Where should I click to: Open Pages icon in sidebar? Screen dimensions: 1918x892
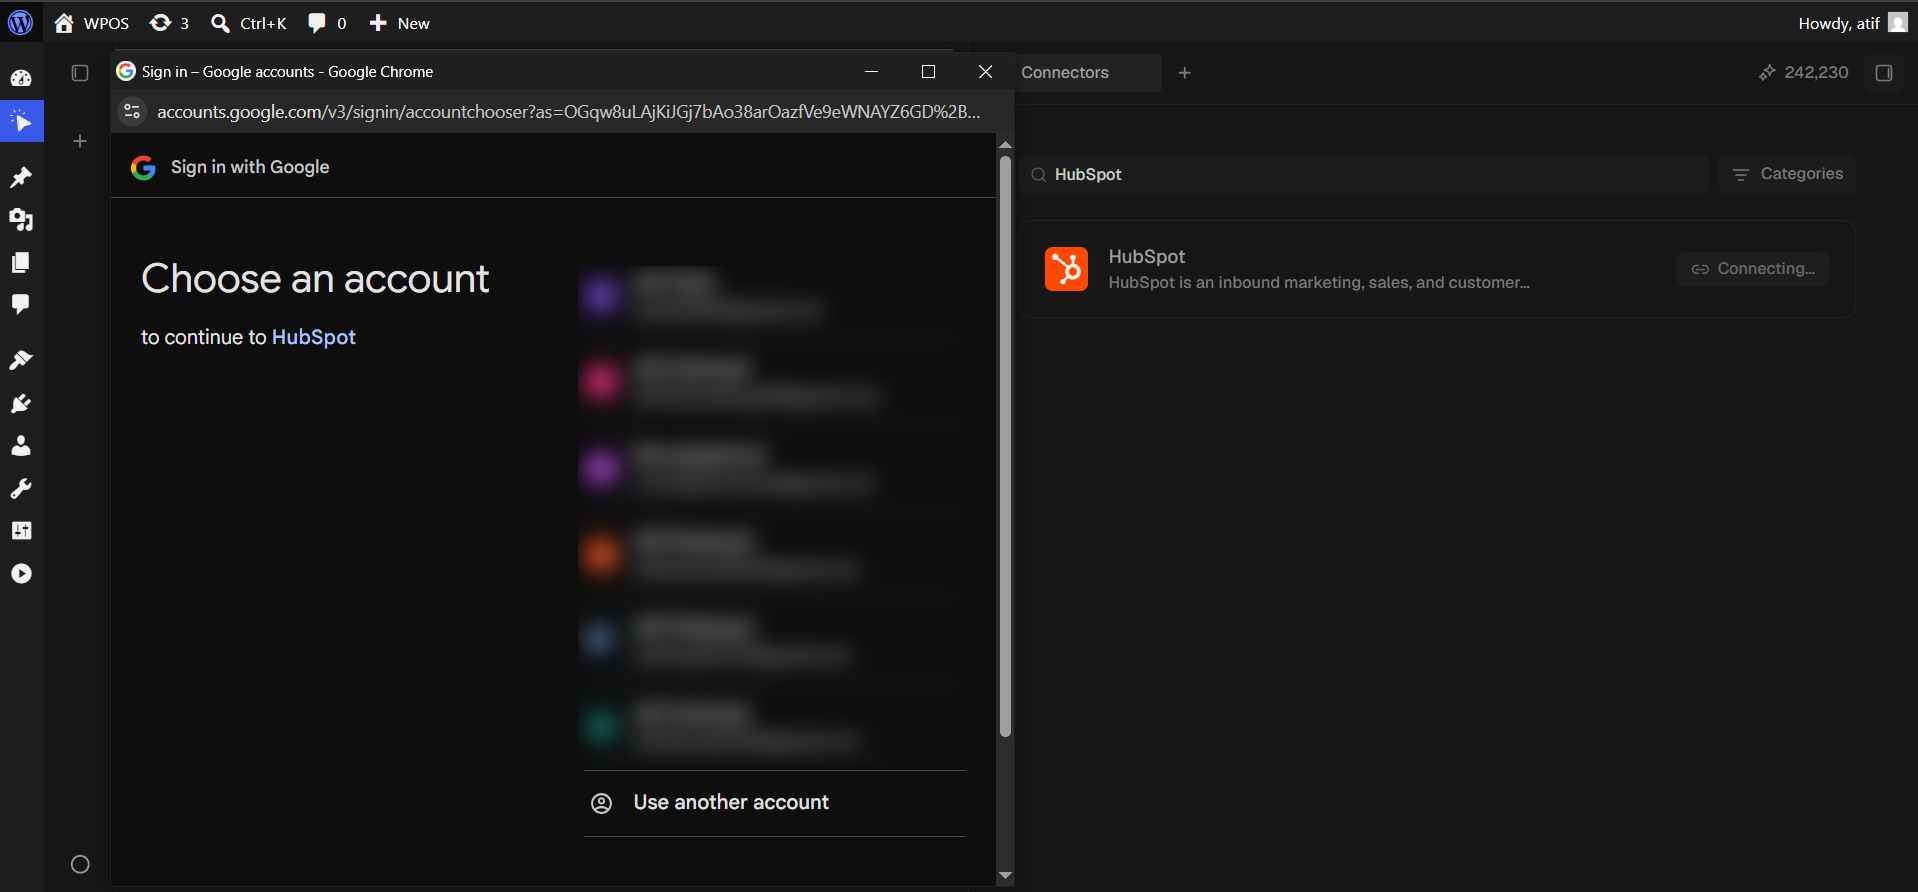(21, 262)
